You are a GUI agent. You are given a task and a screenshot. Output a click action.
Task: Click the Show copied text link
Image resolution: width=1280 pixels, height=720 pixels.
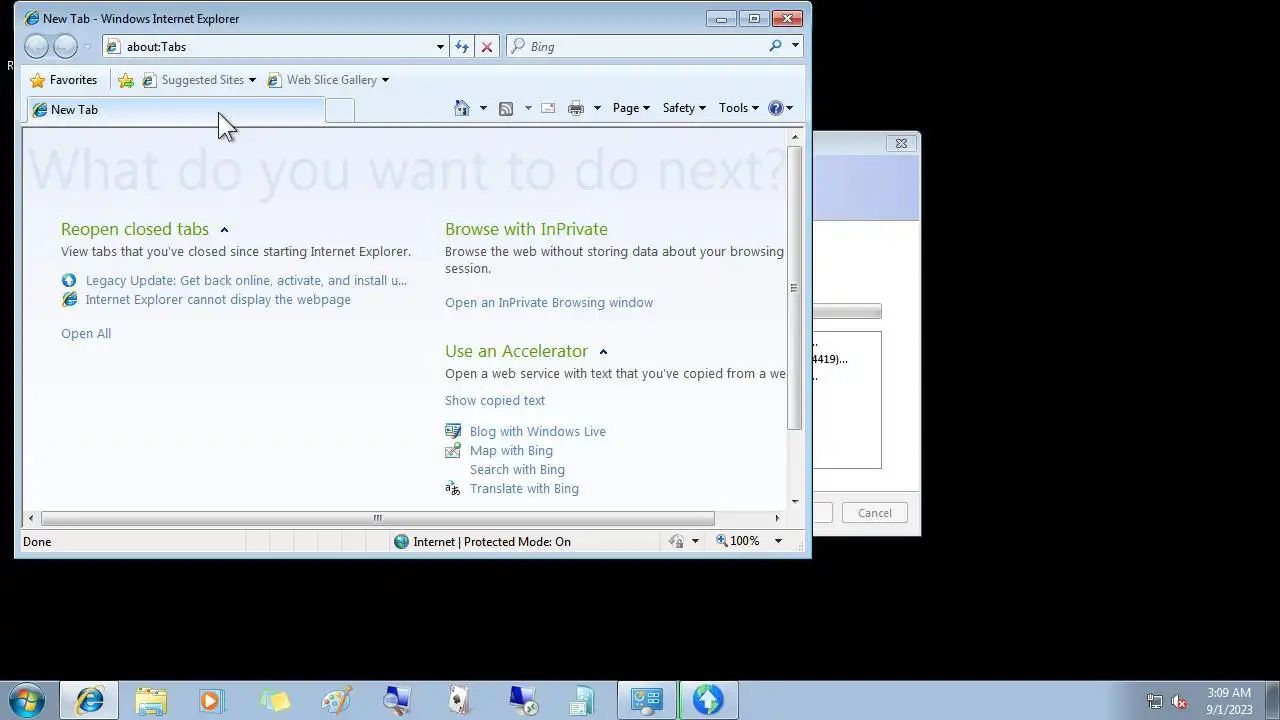495,400
